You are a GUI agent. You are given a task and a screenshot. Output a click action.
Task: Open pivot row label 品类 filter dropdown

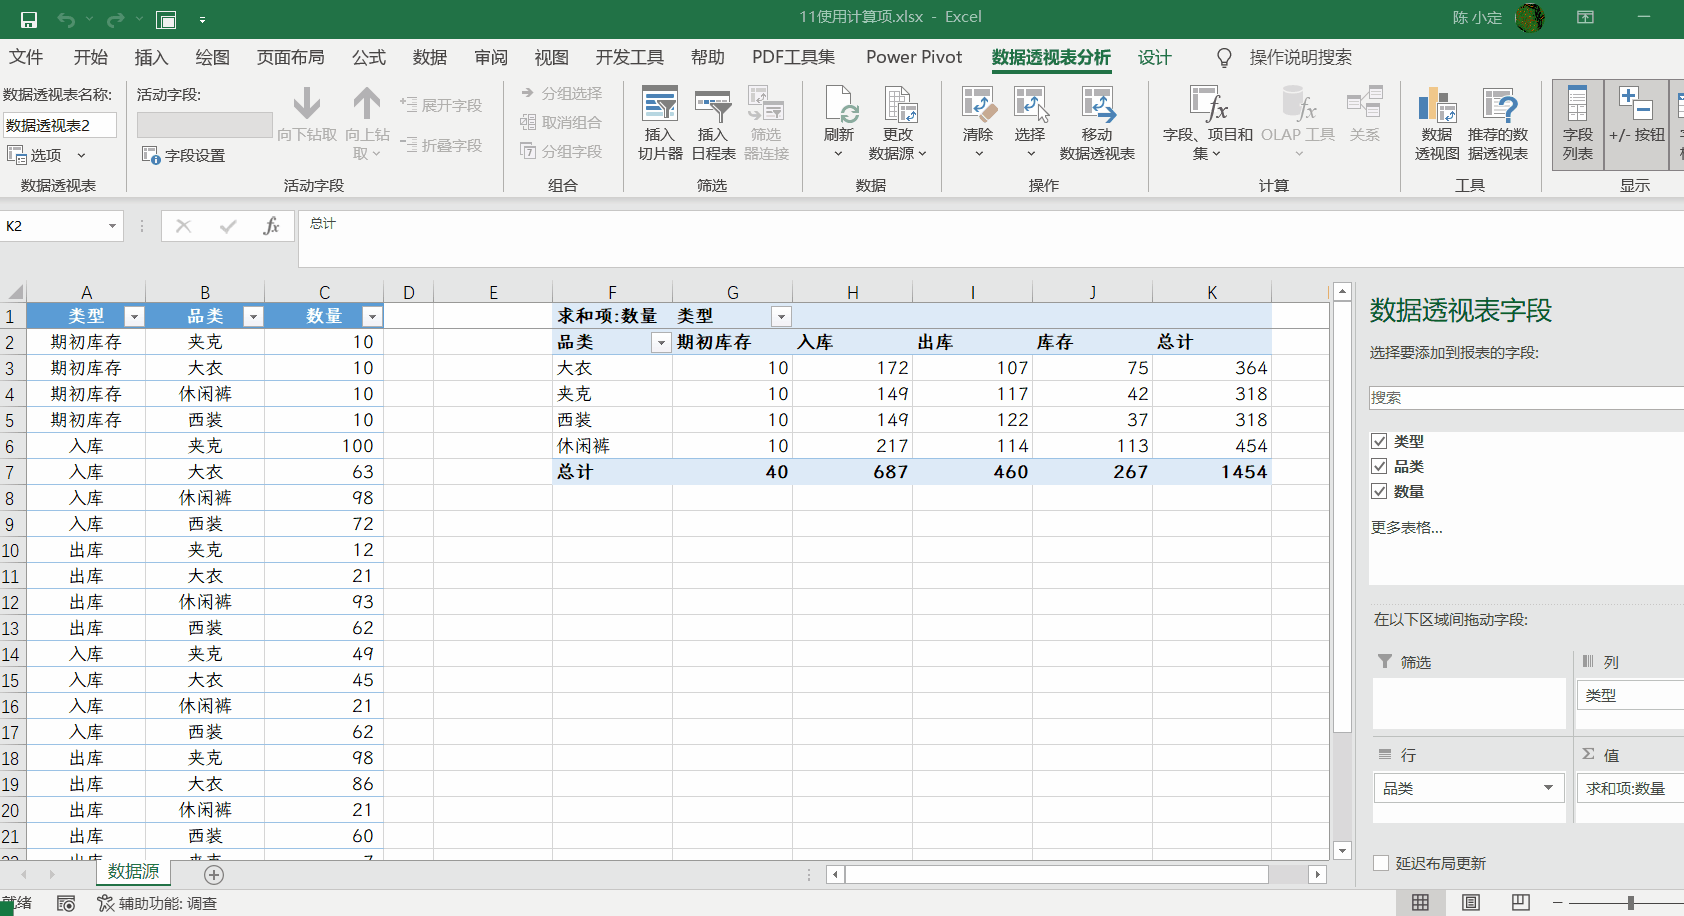(x=660, y=343)
